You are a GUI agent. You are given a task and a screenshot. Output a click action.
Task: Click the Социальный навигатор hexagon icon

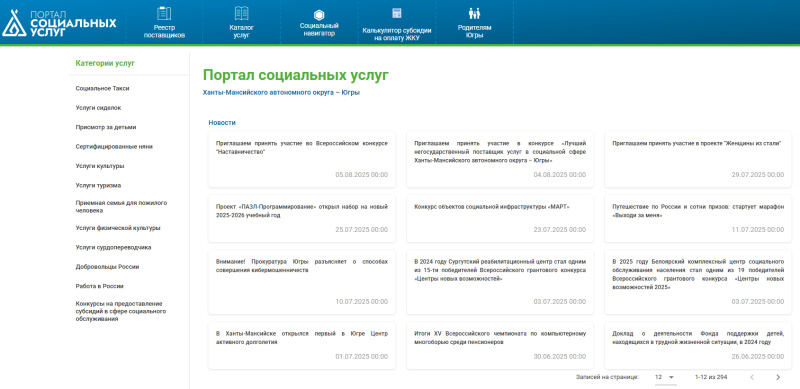click(x=319, y=15)
